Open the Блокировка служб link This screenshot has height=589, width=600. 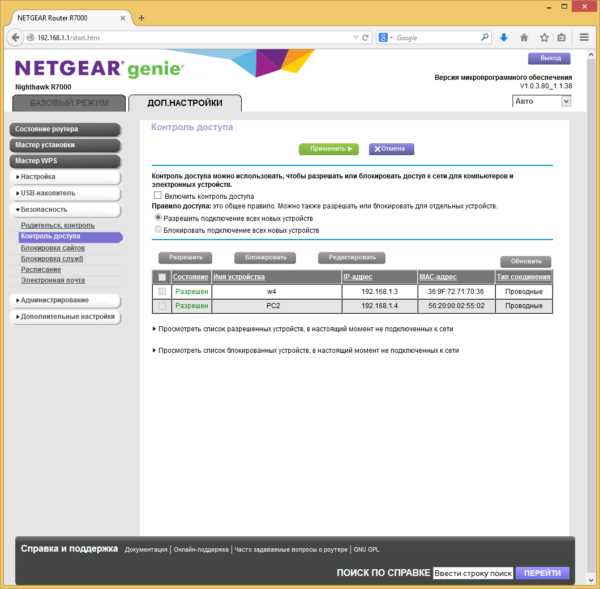pos(52,259)
